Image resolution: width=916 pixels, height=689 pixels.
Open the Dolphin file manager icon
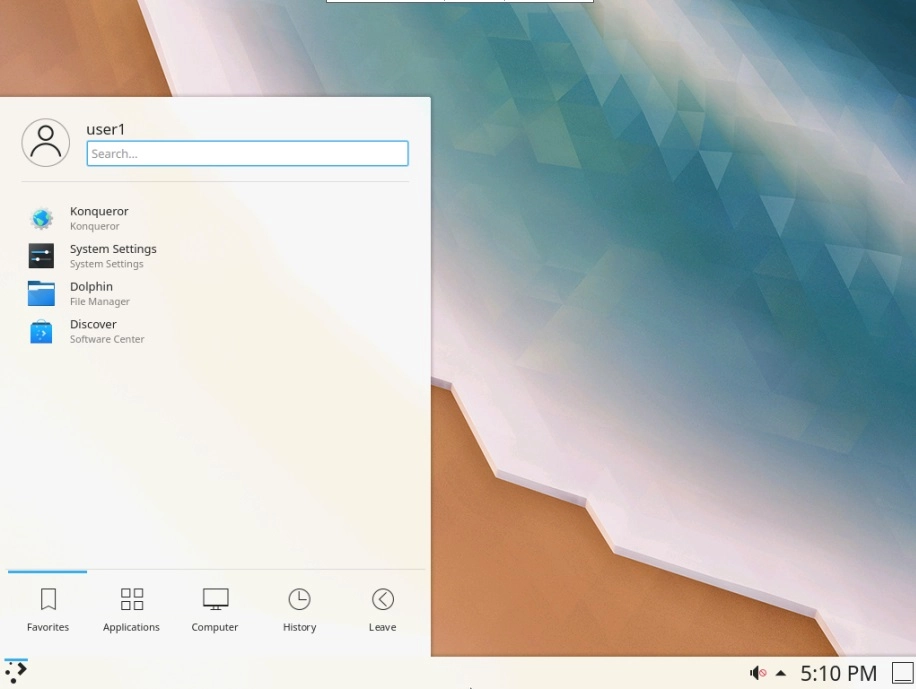pos(41,293)
